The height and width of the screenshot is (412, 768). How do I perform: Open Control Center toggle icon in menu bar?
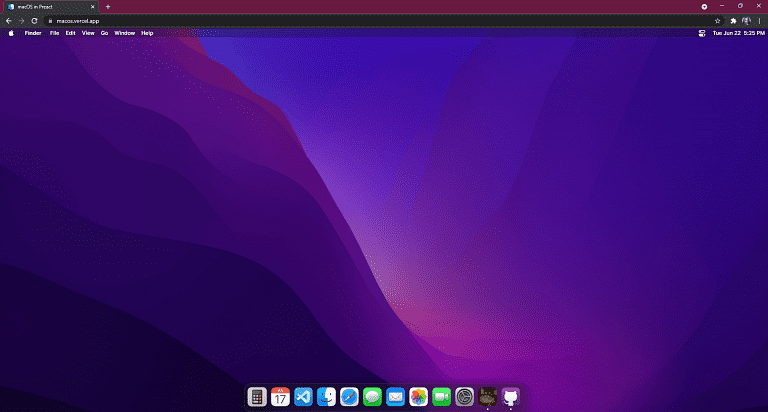702,33
